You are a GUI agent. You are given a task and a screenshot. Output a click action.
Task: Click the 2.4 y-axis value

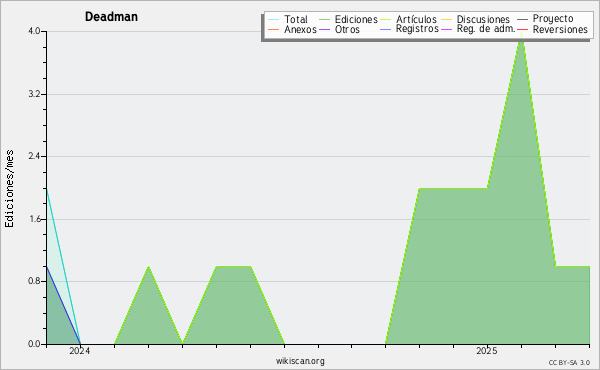pos(34,156)
